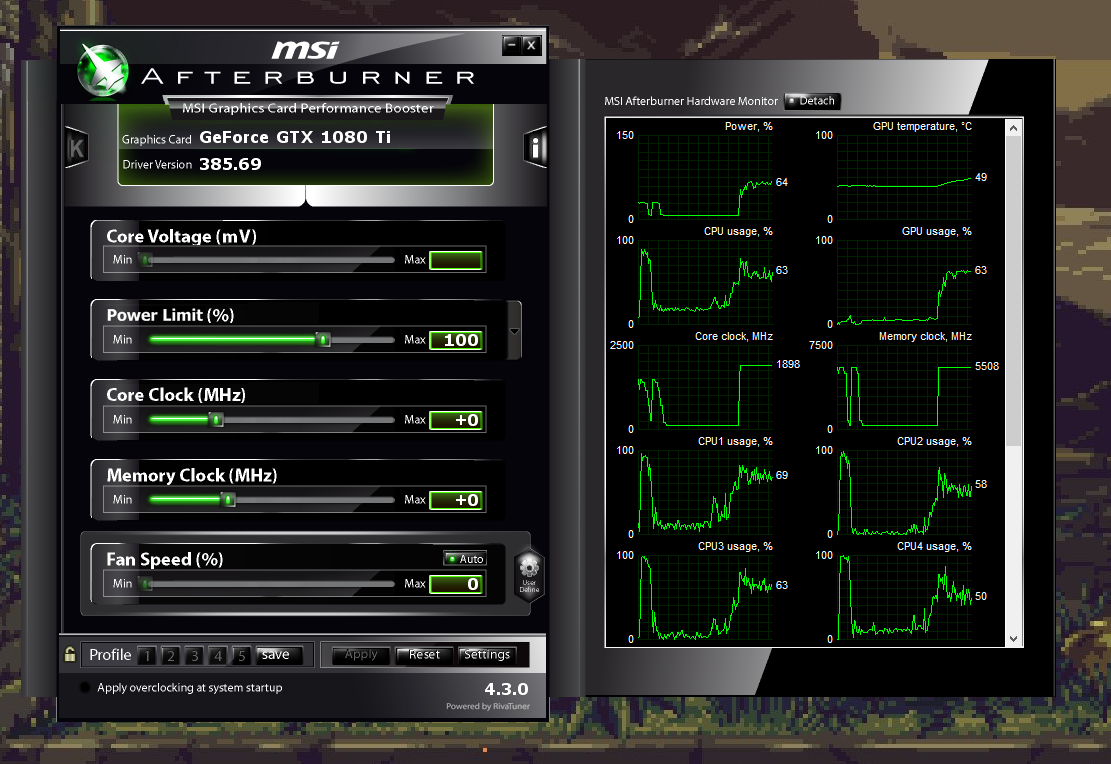Click monitor scrollbar down arrow
Viewport: 1111px width, 764px height.
pyautogui.click(x=1013, y=639)
